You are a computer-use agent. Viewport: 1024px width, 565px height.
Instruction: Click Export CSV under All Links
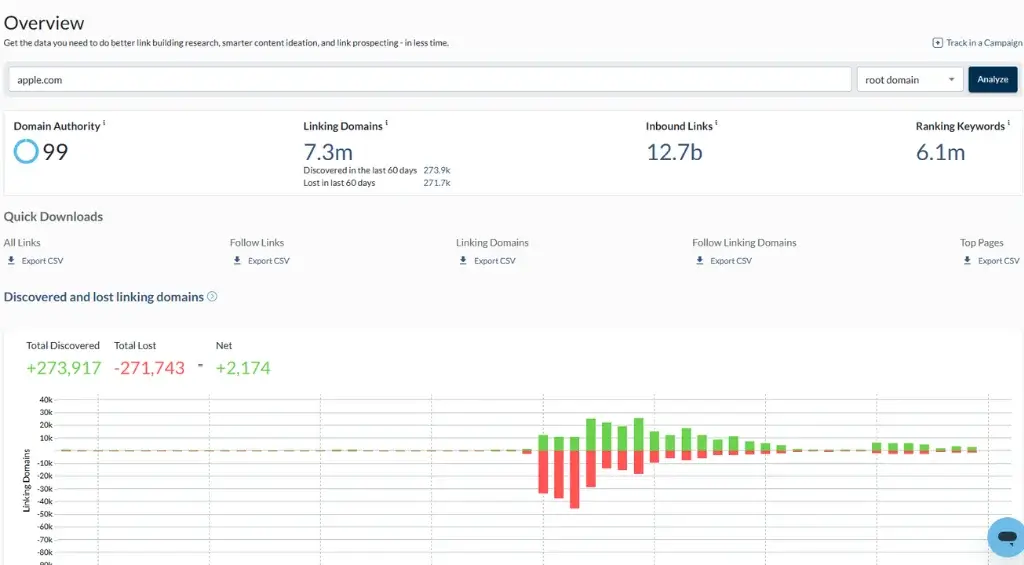point(43,261)
